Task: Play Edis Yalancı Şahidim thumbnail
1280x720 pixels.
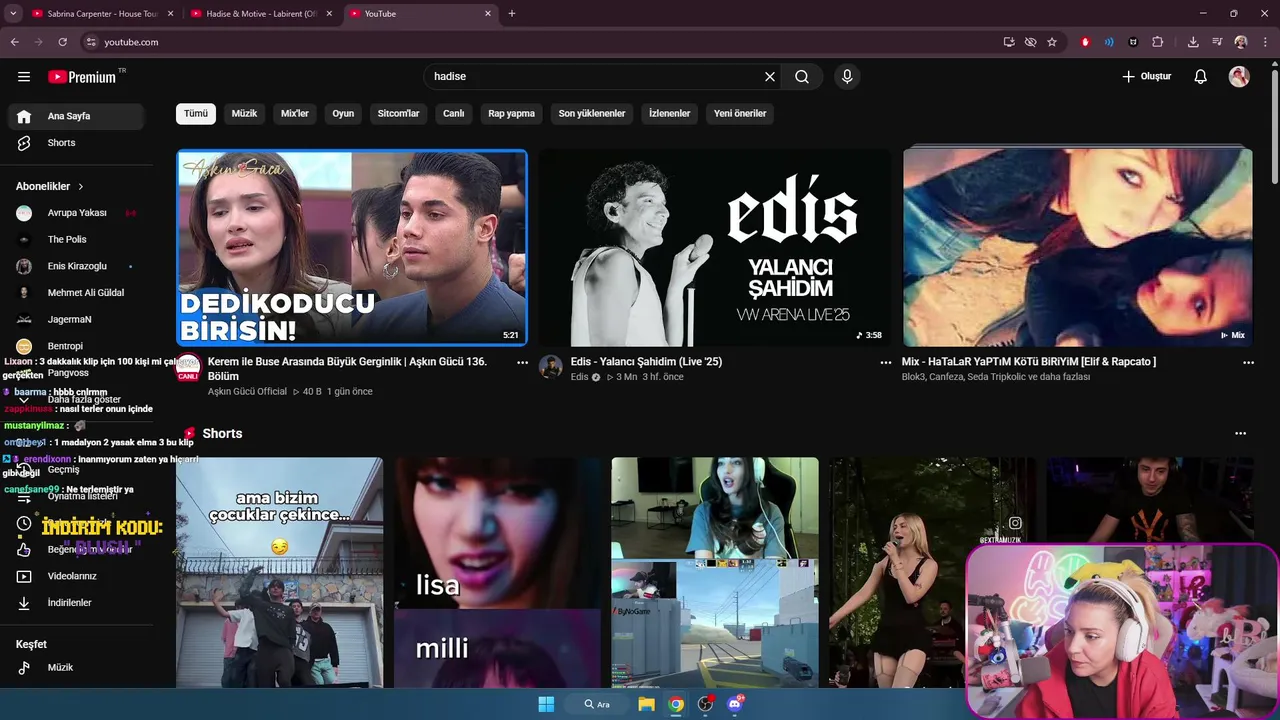Action: tap(714, 247)
